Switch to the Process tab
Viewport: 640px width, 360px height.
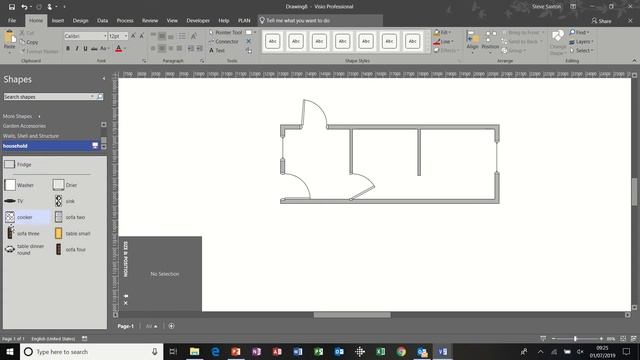tap(125, 20)
